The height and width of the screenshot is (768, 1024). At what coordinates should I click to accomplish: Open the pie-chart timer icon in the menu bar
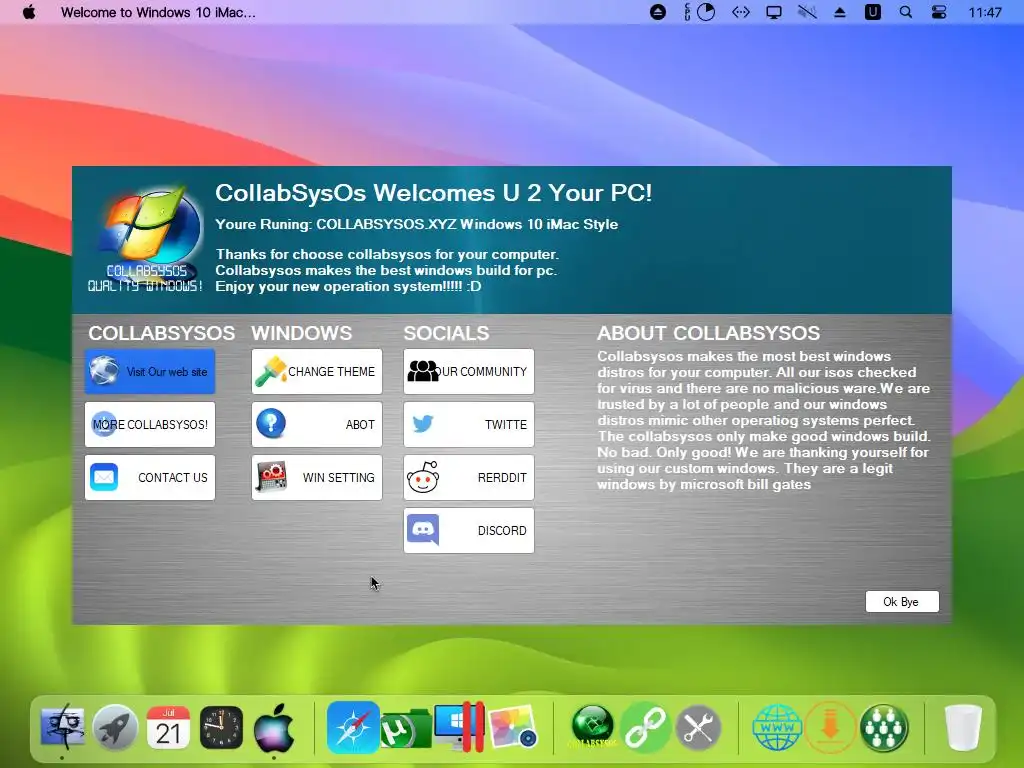707,12
